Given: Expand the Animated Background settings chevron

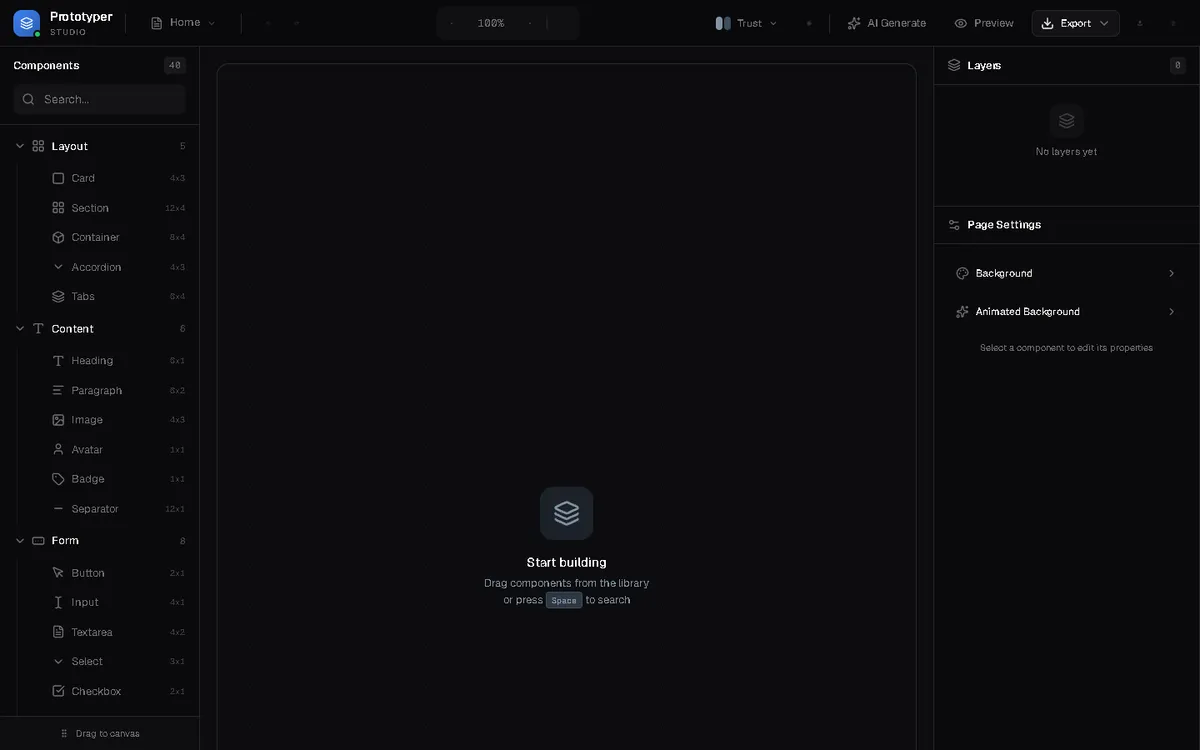Looking at the screenshot, I should (1171, 312).
